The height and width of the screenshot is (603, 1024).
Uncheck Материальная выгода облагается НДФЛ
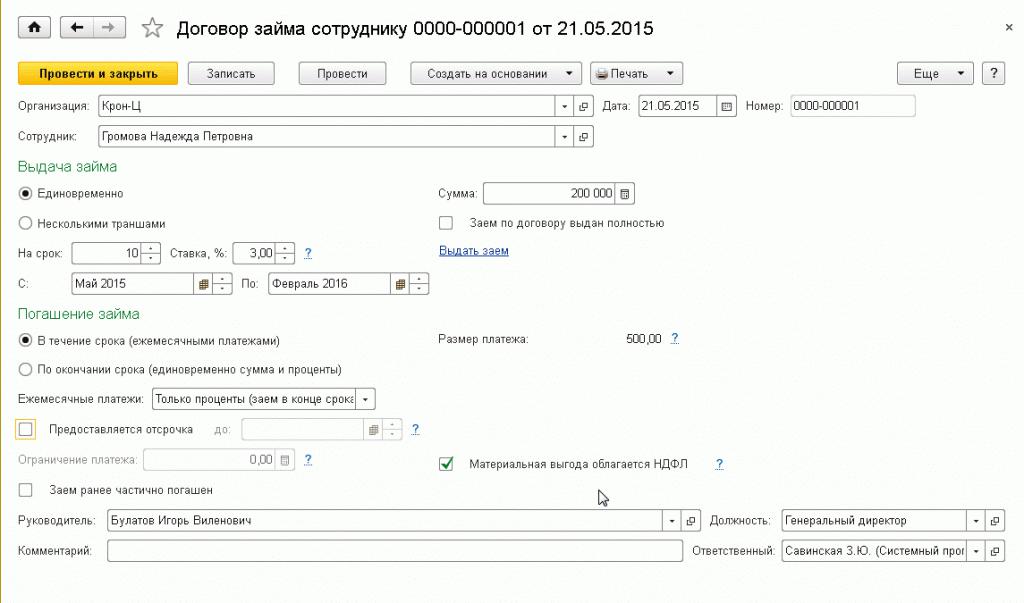446,464
